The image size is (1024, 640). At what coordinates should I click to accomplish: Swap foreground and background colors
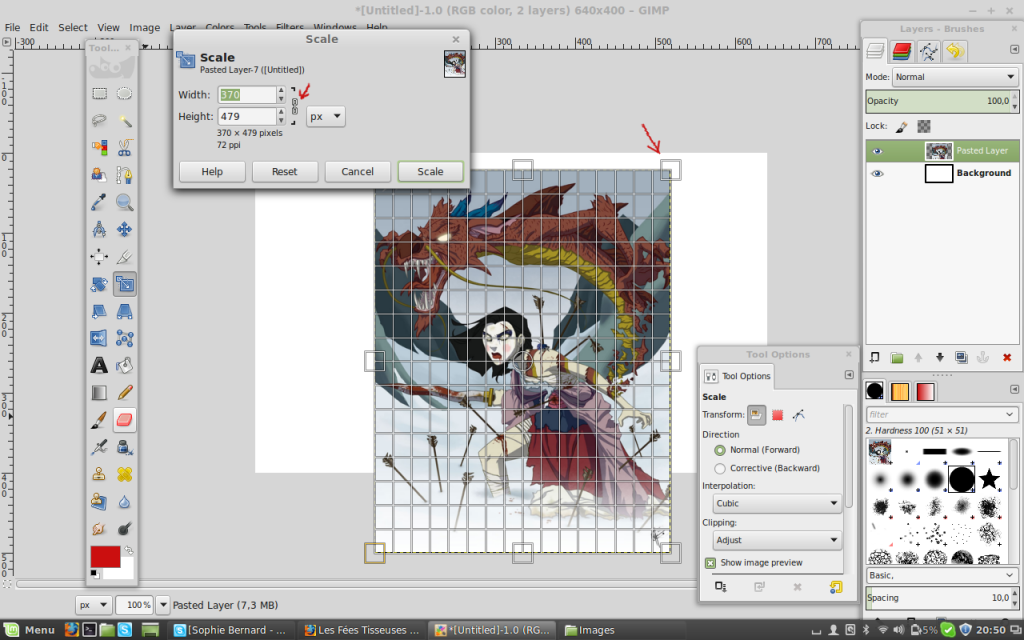click(129, 550)
